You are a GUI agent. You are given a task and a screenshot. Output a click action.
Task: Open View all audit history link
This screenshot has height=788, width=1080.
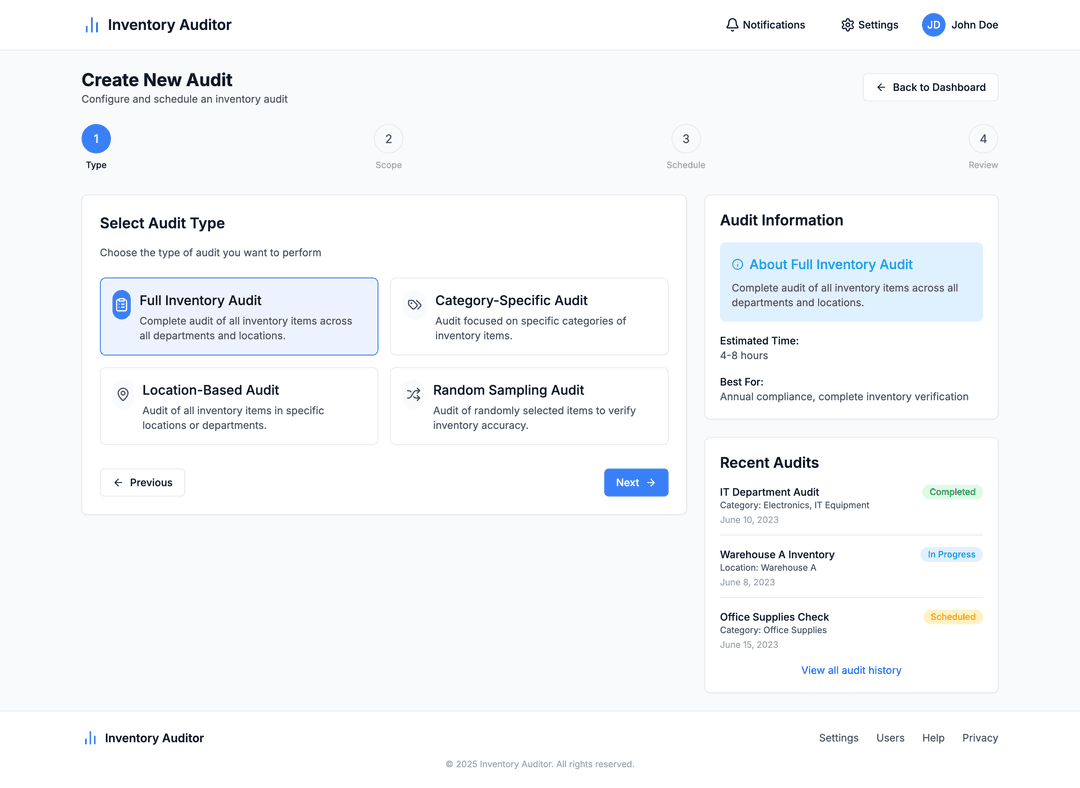tap(851, 670)
